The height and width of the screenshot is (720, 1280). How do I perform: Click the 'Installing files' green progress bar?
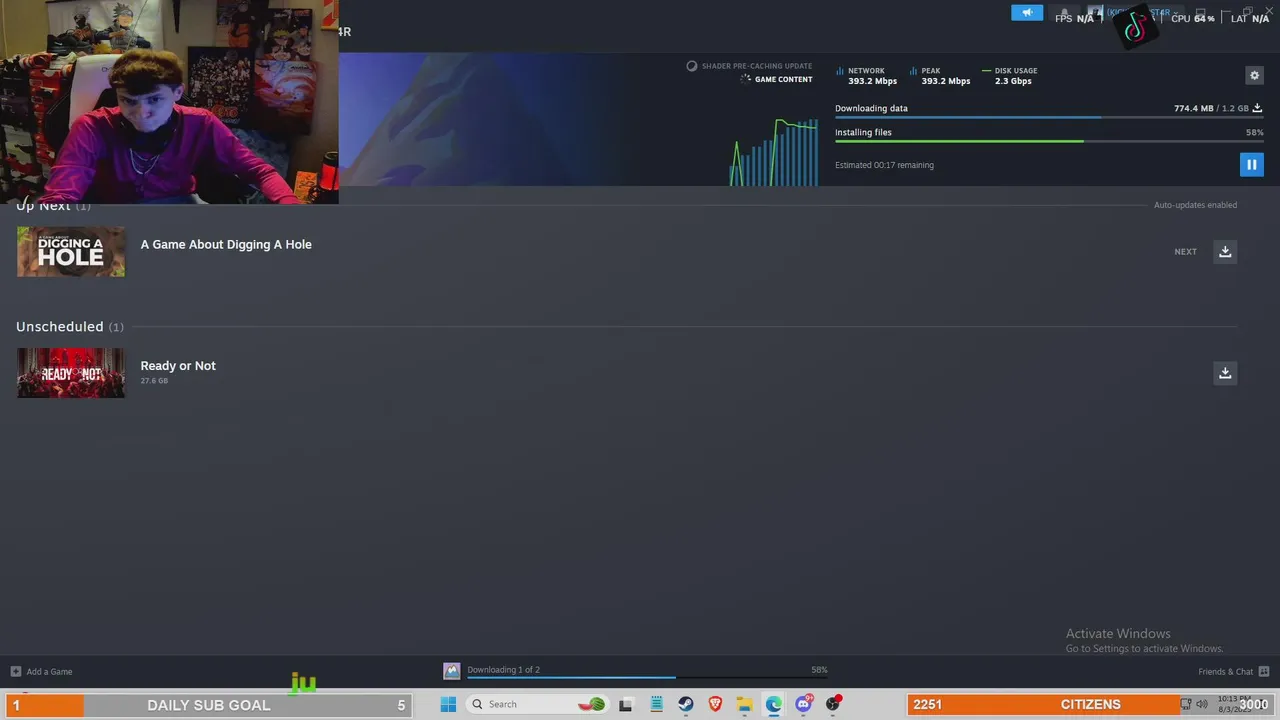(1049, 141)
